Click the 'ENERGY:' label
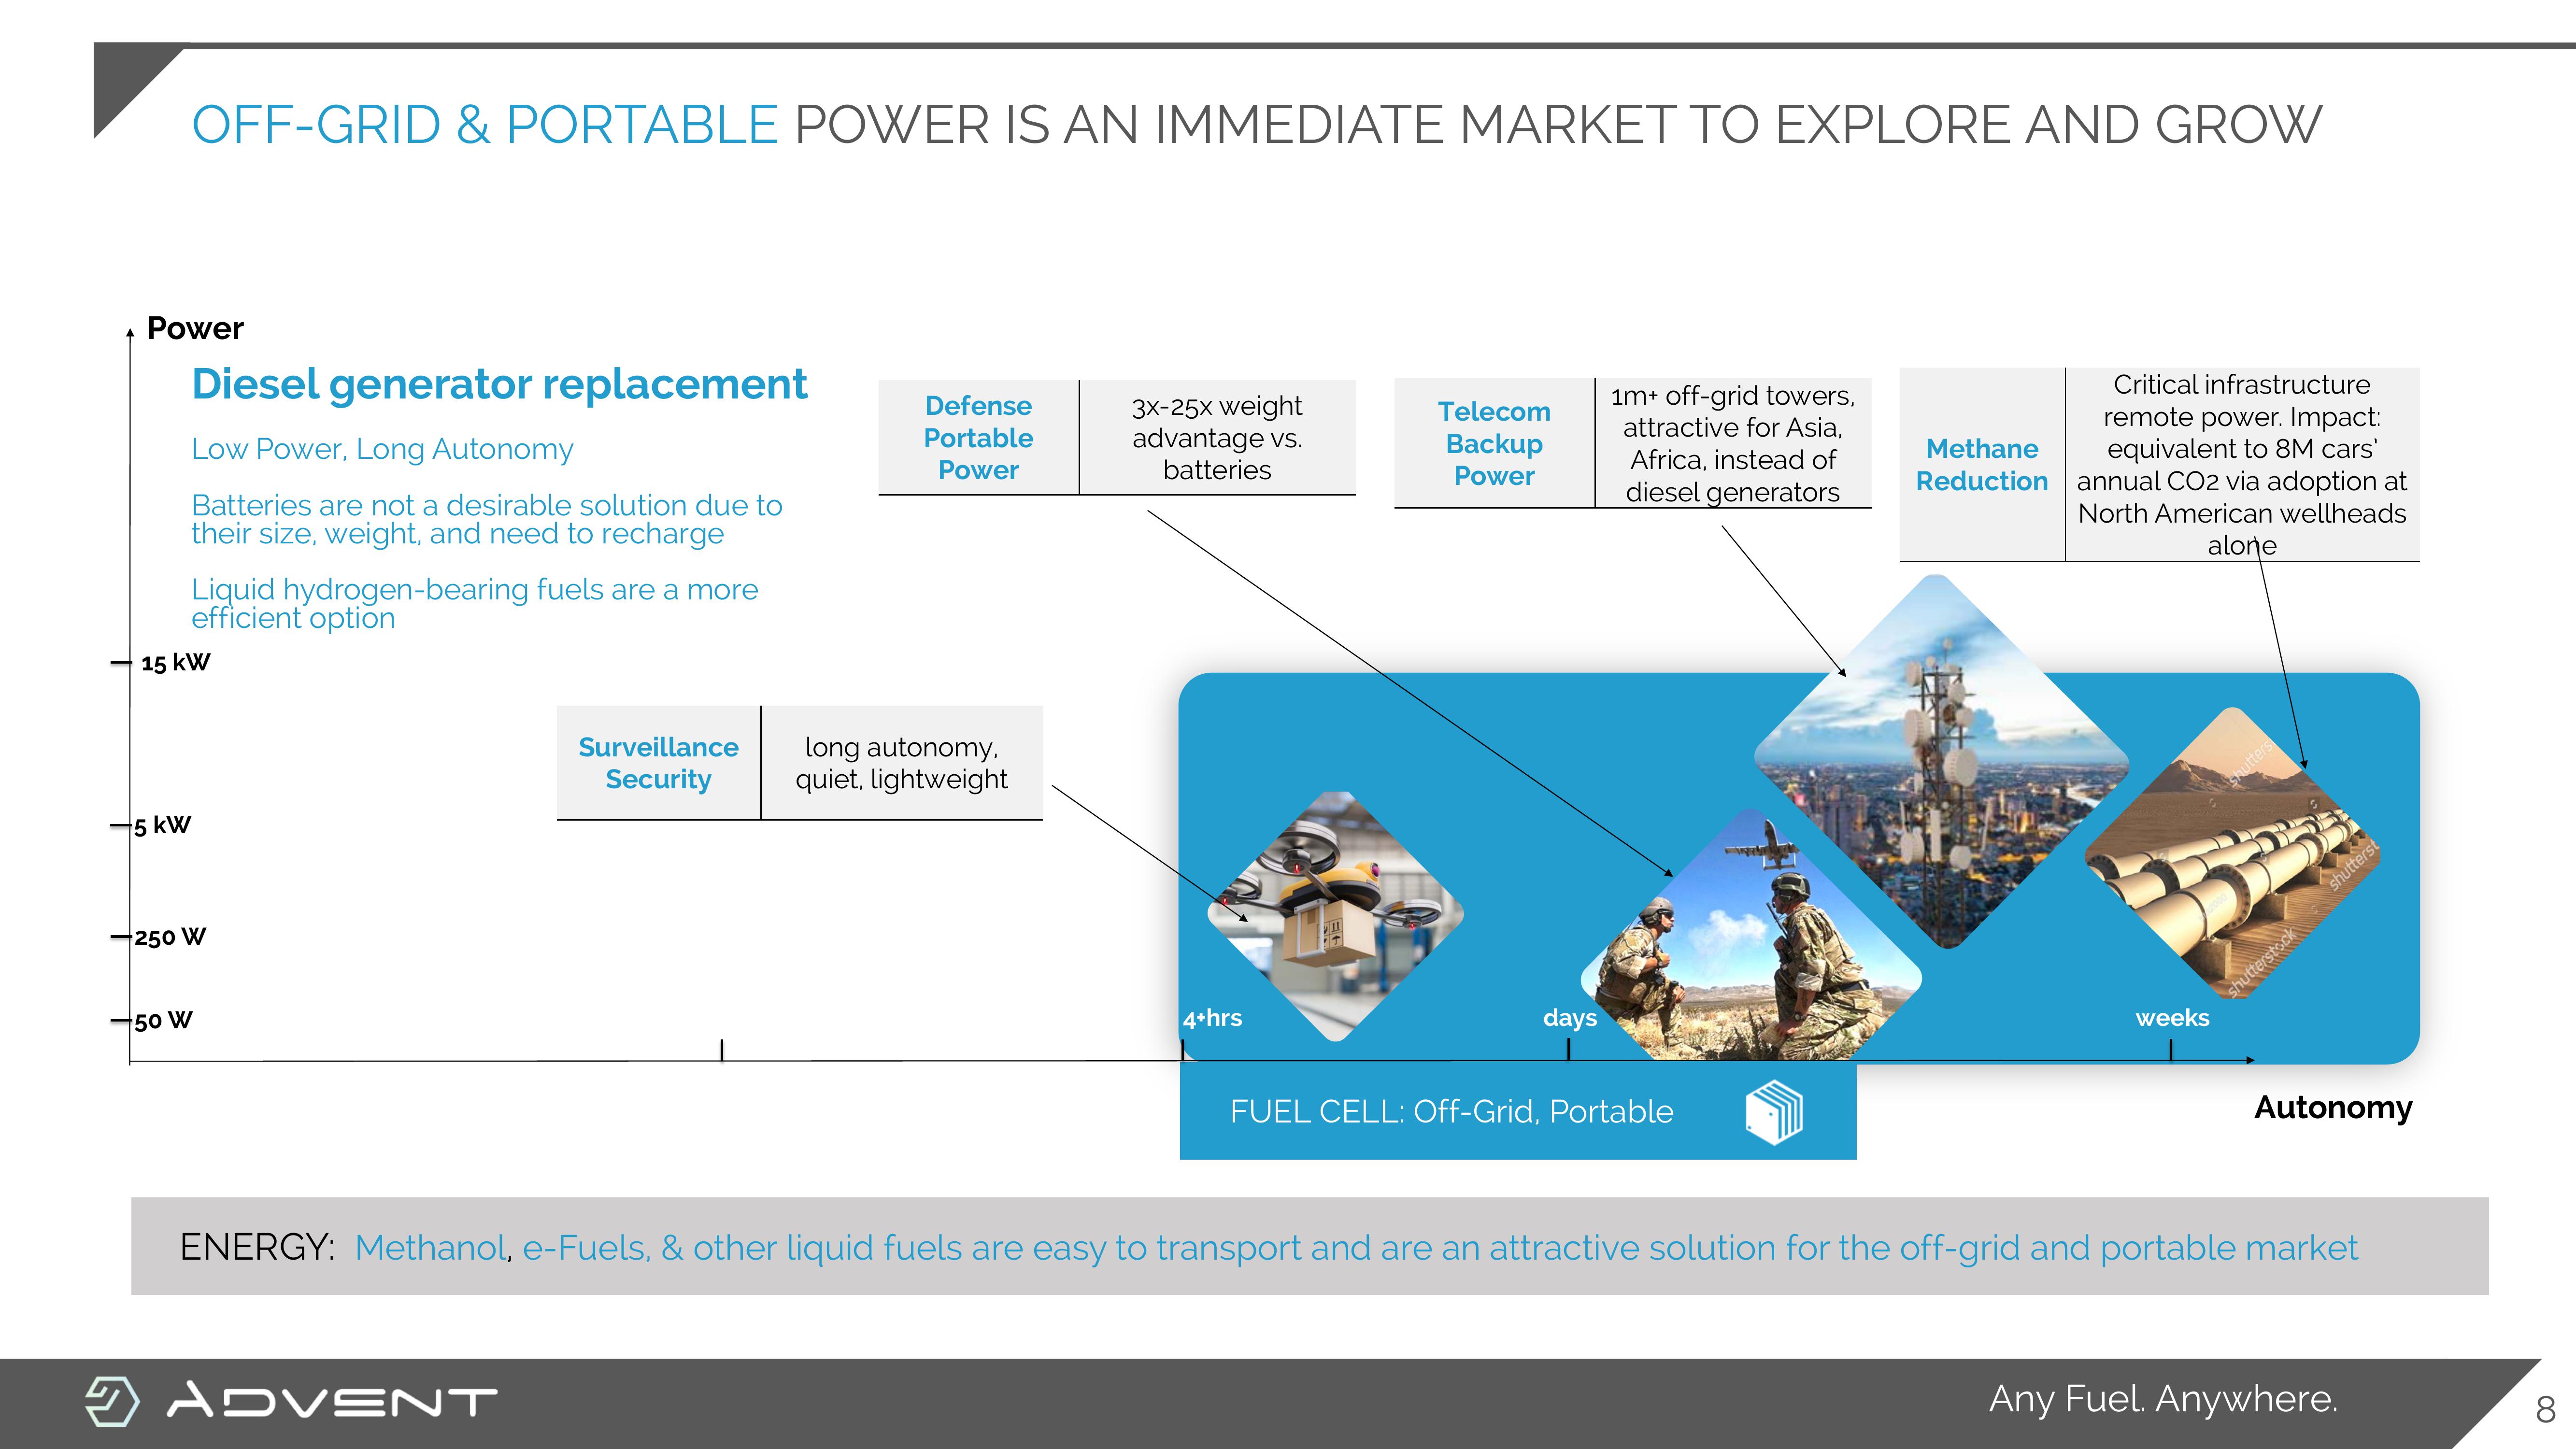 tap(257, 1247)
